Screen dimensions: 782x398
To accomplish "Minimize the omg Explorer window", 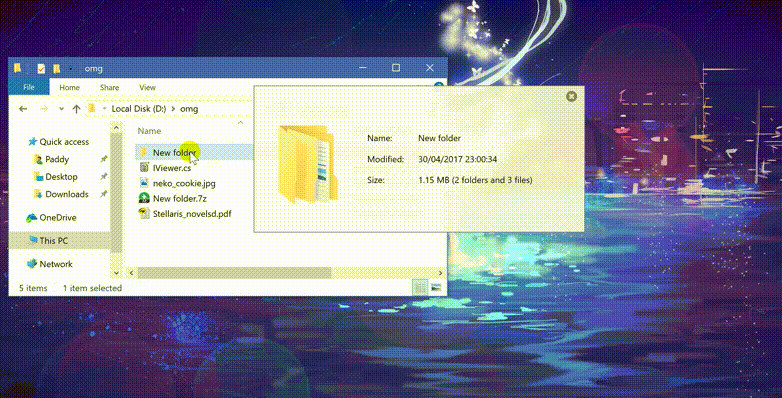I will pyautogui.click(x=363, y=68).
